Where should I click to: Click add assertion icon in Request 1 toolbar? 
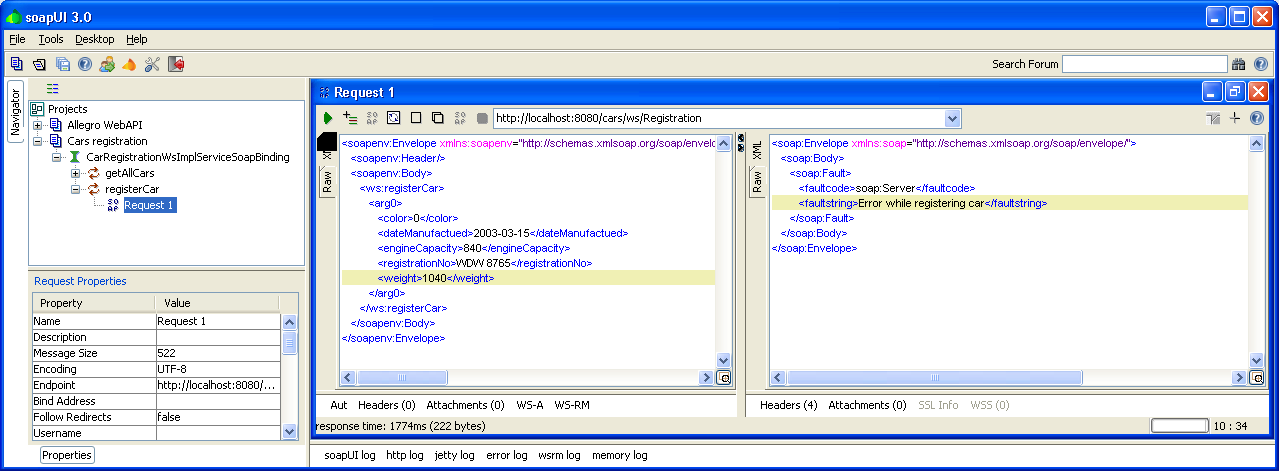pyautogui.click(x=350, y=118)
